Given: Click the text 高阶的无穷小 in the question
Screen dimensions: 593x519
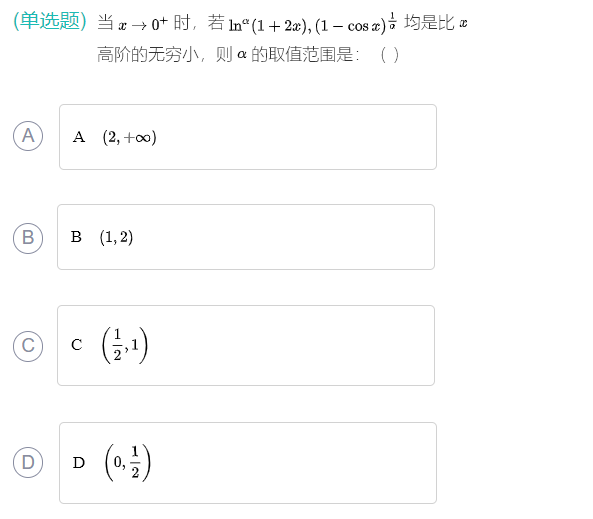Looking at the screenshot, I should (x=148, y=55).
